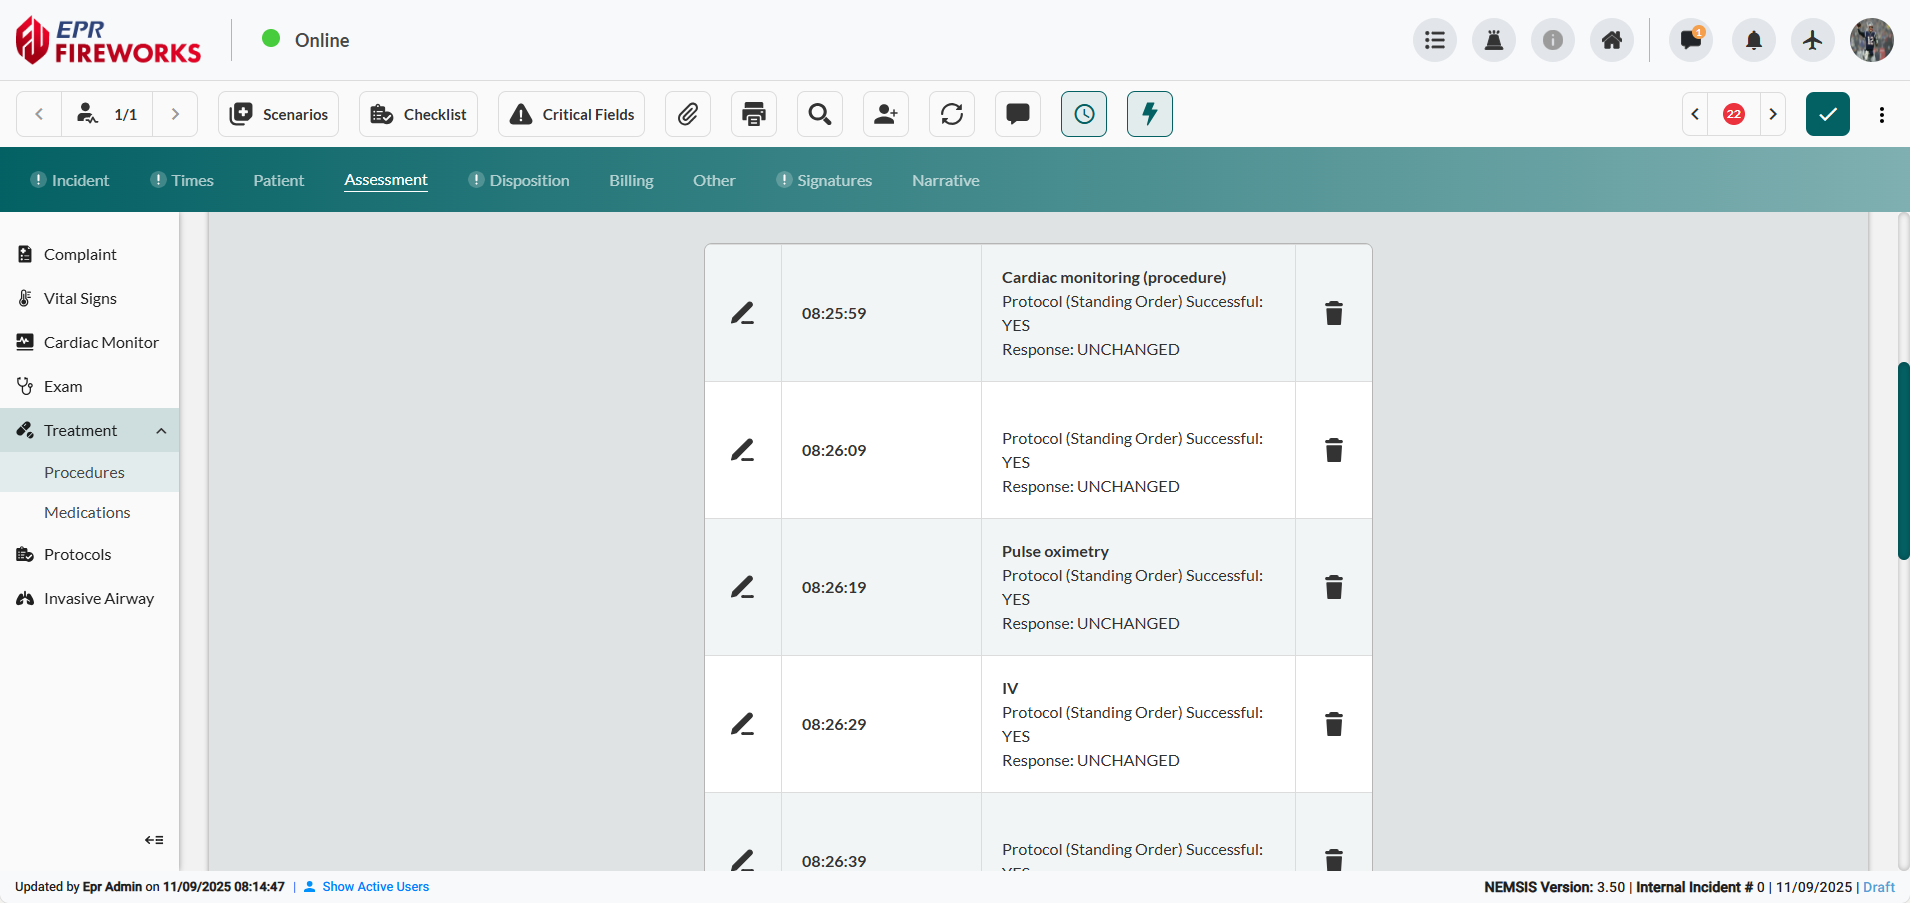Click the refresh sync icon
Image resolution: width=1910 pixels, height=903 pixels.
tap(952, 114)
